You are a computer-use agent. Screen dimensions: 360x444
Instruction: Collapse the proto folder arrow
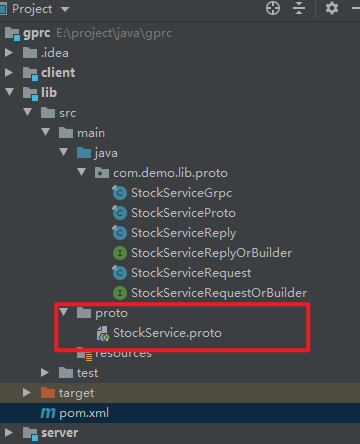(x=63, y=312)
